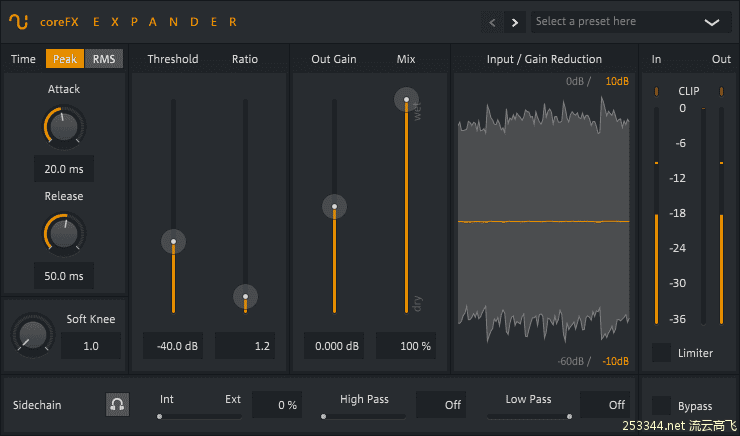Click the Attack value field 20.0 ms
Image resolution: width=740 pixels, height=436 pixels.
(64, 169)
